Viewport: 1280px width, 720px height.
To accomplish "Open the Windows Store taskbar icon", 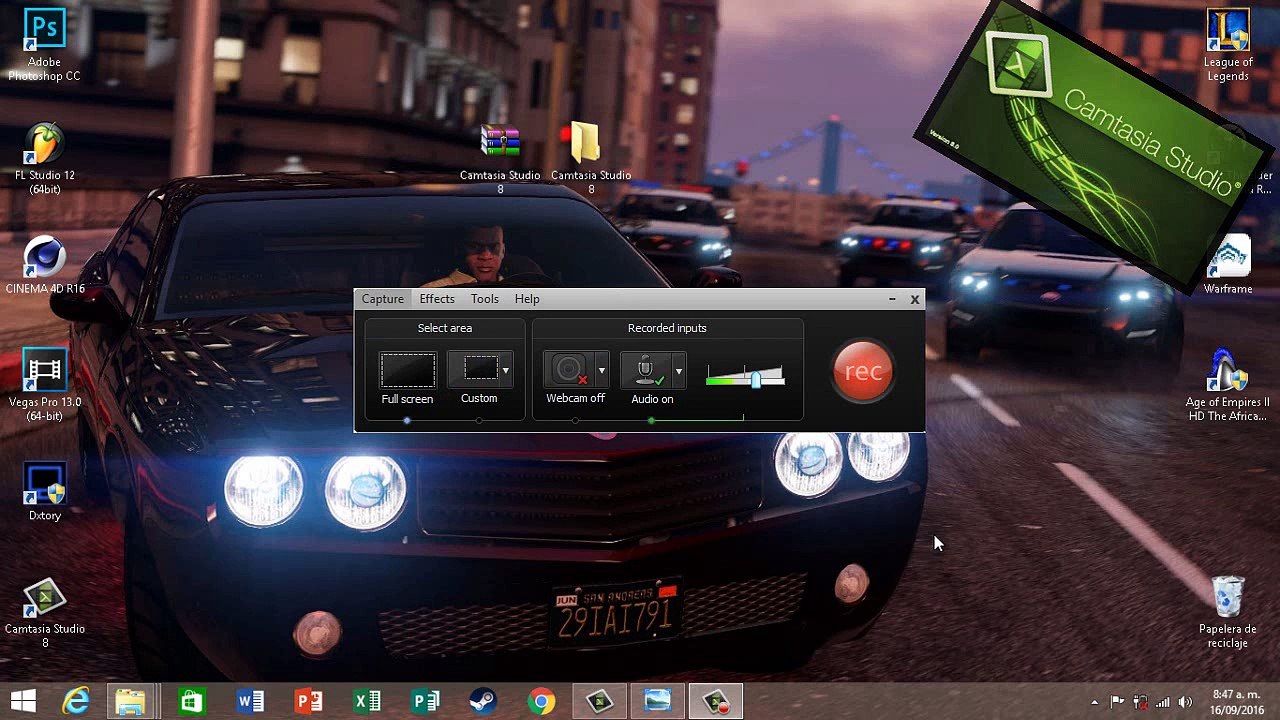I will point(191,701).
